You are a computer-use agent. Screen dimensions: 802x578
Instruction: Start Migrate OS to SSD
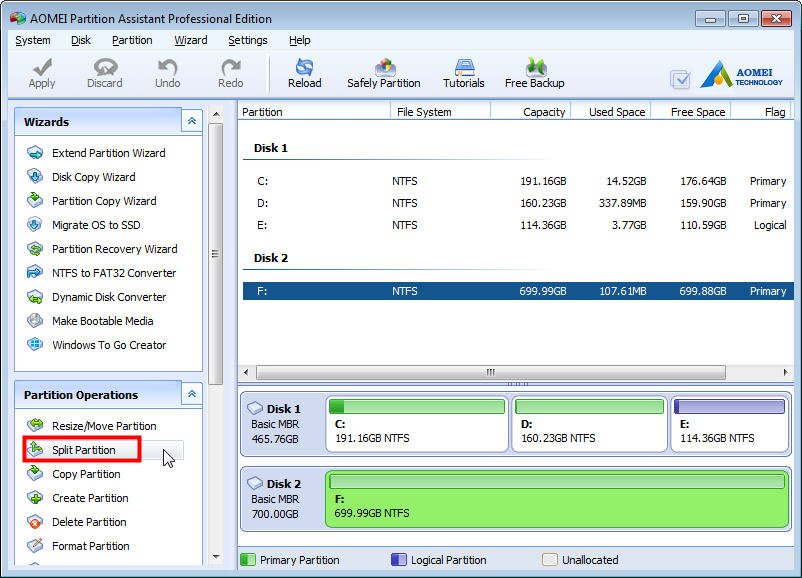[96, 225]
